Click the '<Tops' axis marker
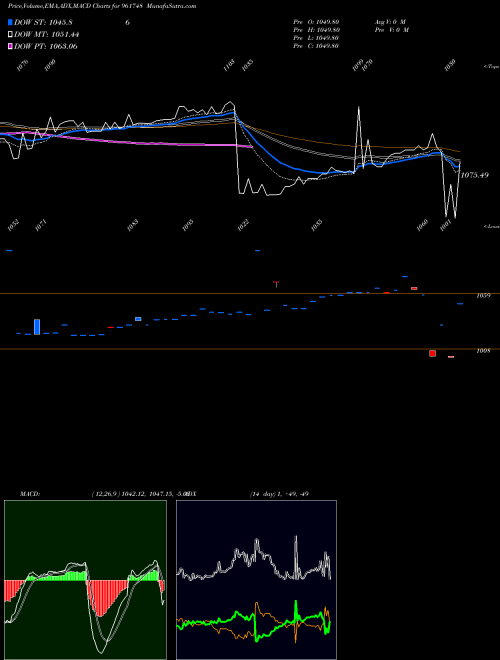The width and height of the screenshot is (500, 660). tap(492, 67)
